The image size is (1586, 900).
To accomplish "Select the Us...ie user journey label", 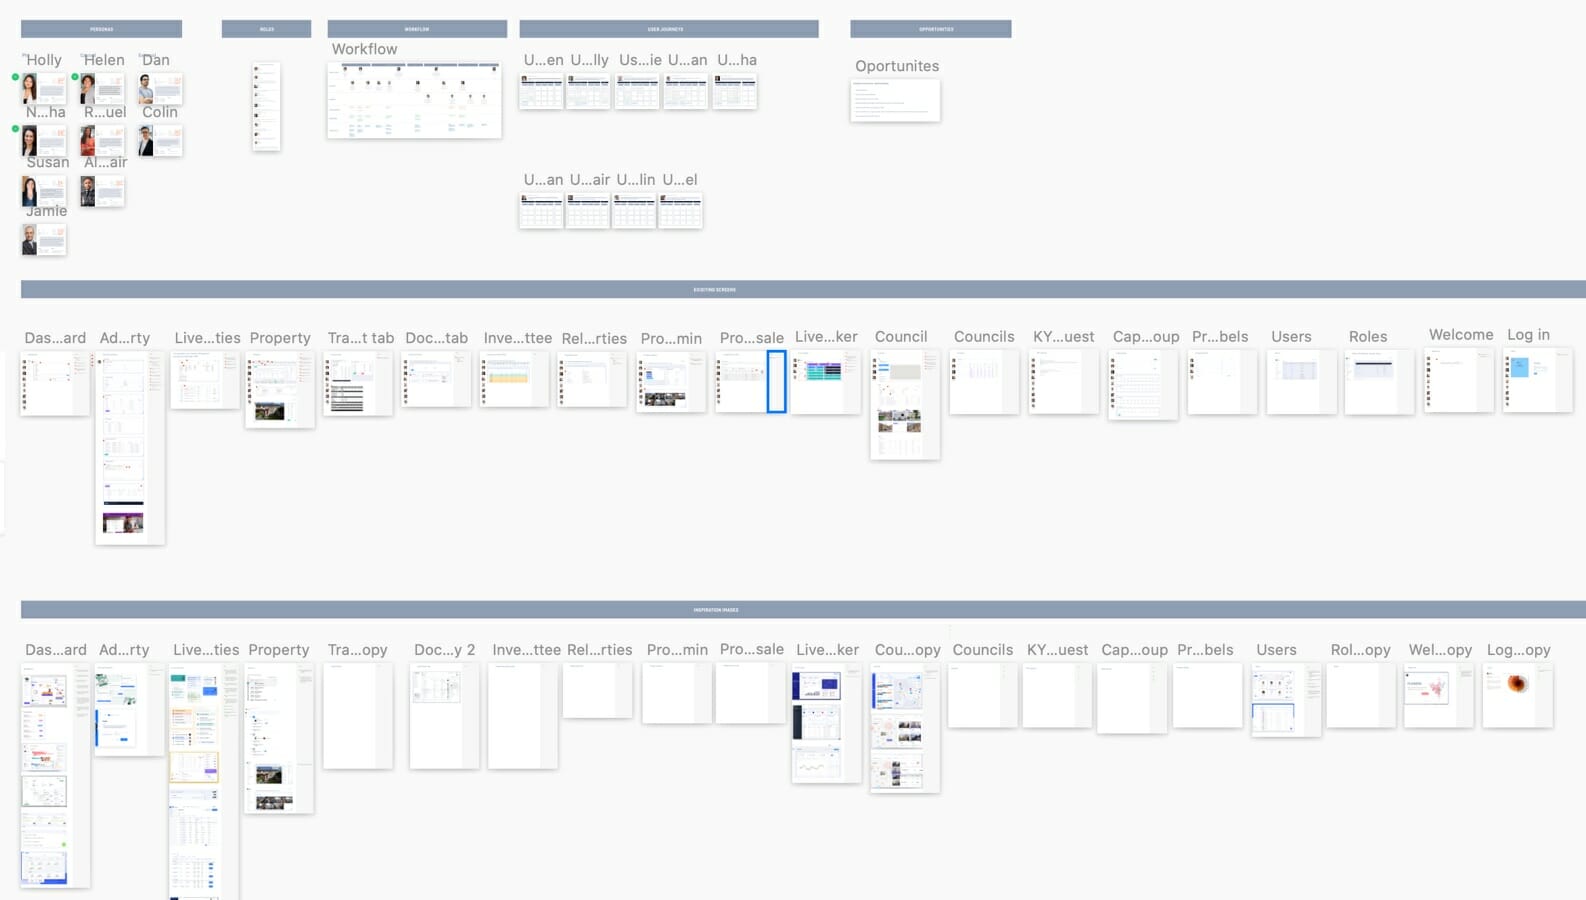I will 640,60.
